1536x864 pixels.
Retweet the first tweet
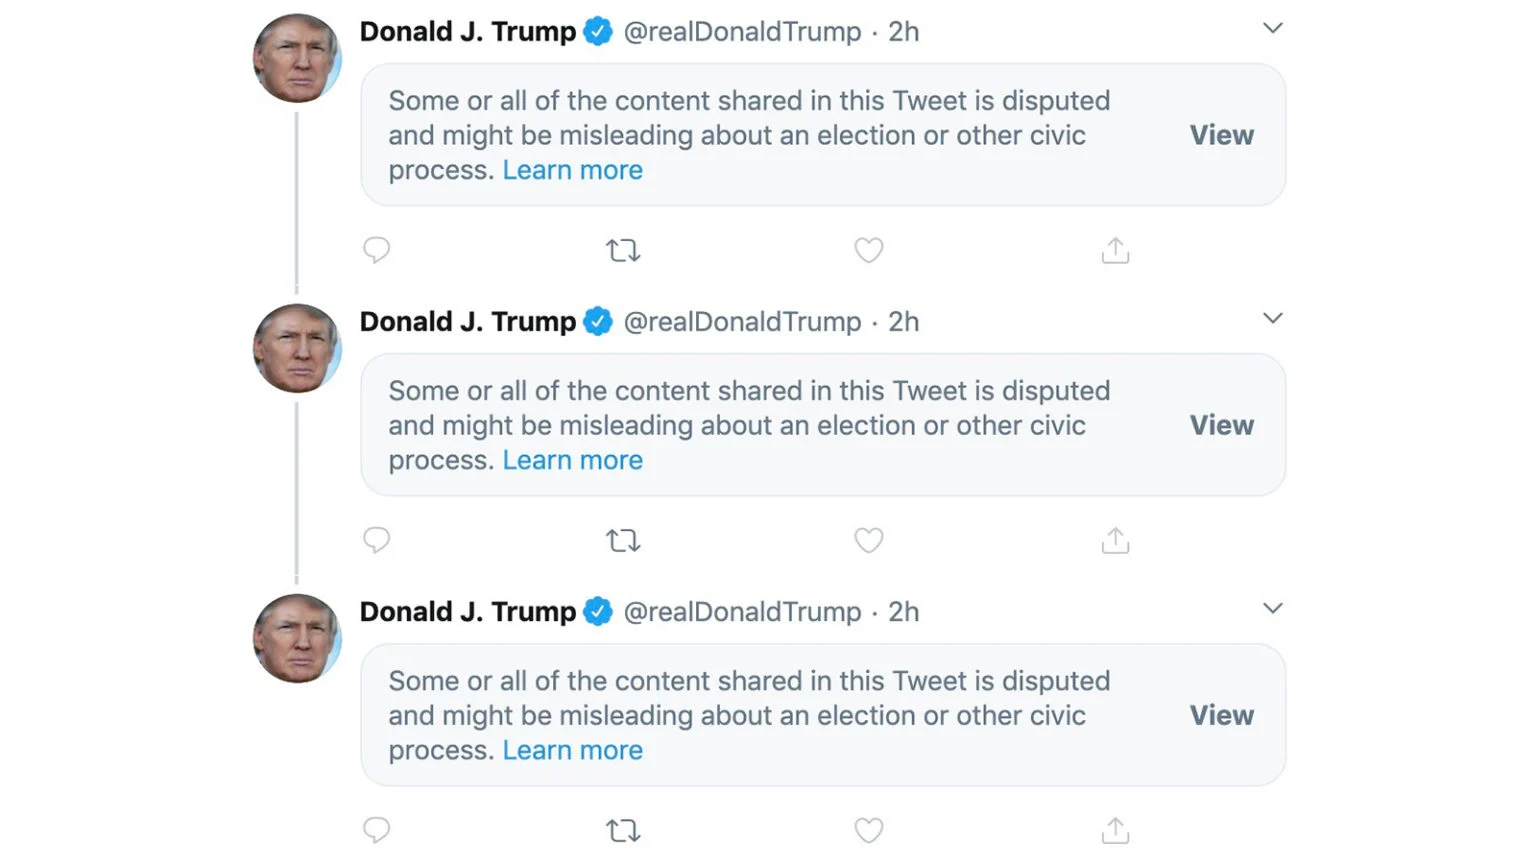623,250
